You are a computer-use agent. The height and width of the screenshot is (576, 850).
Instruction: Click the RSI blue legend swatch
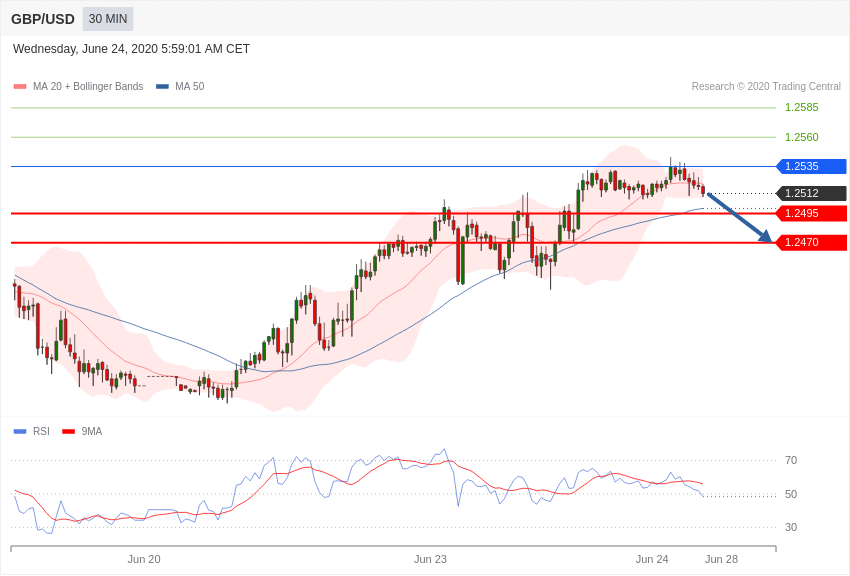pyautogui.click(x=20, y=432)
